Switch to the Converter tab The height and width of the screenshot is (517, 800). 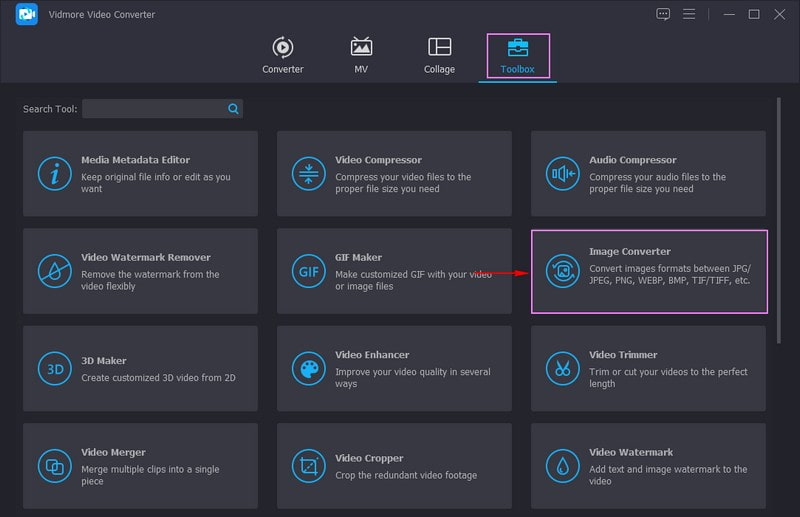coord(283,55)
